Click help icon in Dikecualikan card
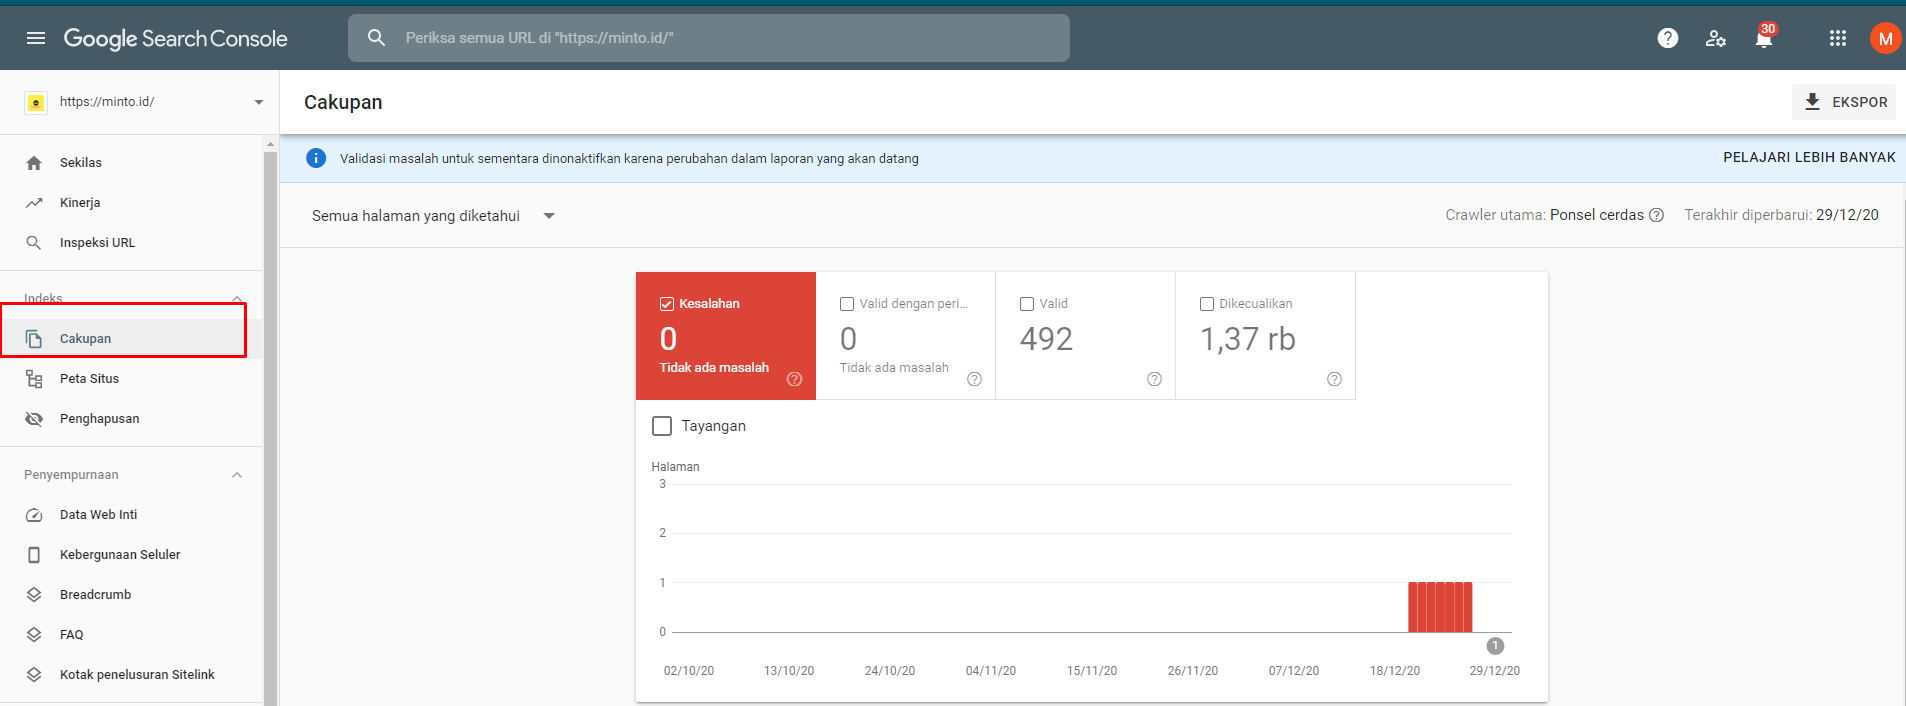Screen dimensions: 1906x706 (x=1335, y=379)
